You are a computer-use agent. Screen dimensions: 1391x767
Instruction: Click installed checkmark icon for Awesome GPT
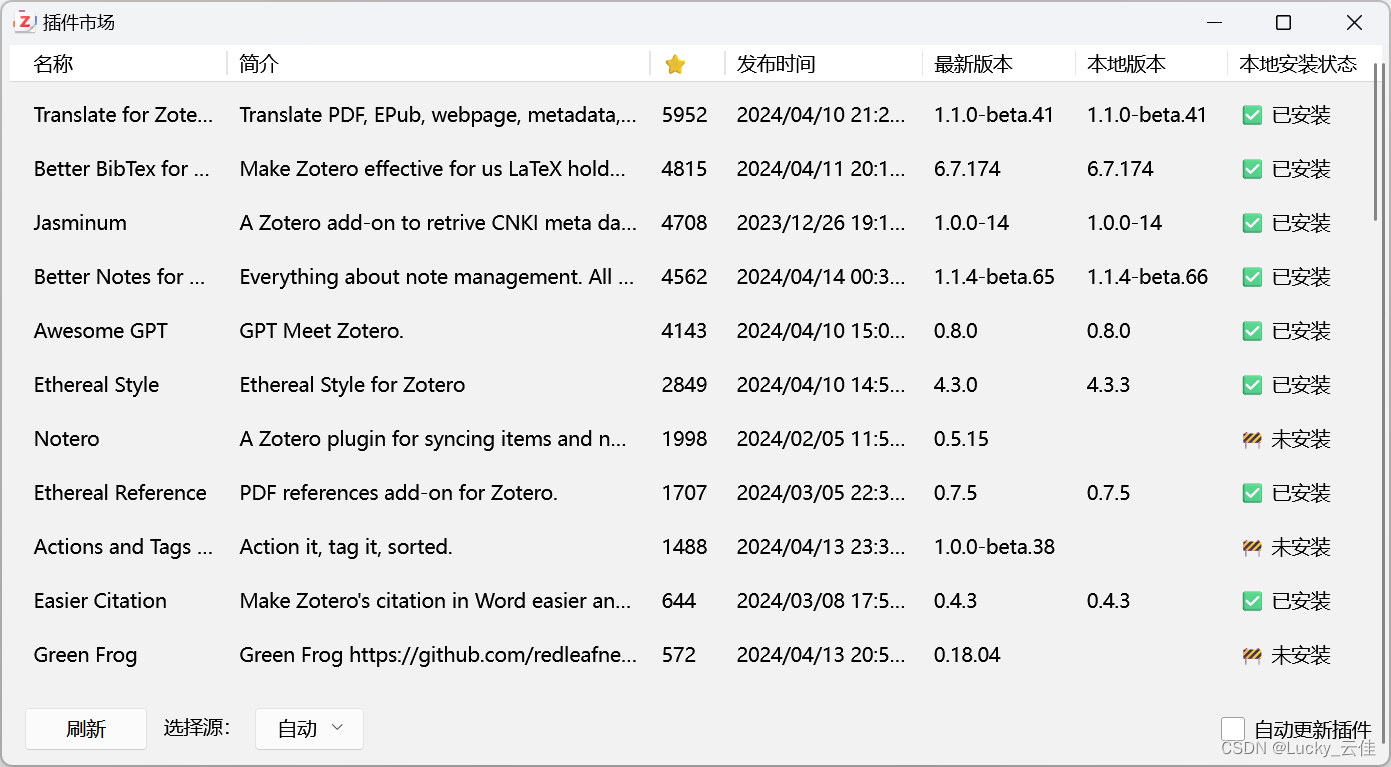[x=1252, y=331]
